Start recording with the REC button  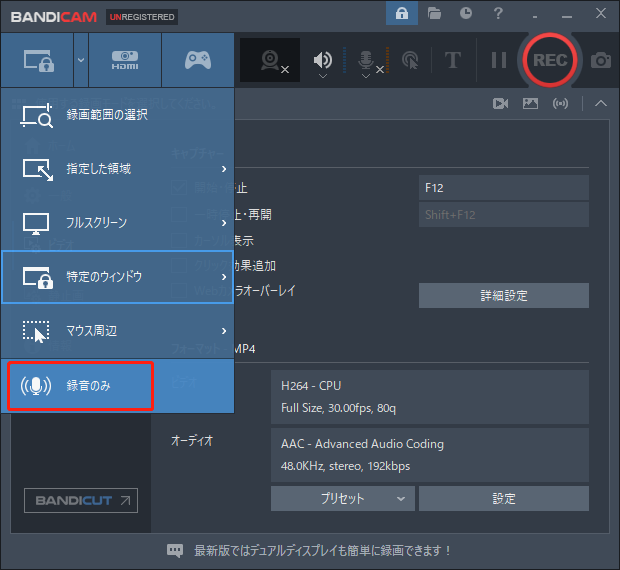[550, 60]
